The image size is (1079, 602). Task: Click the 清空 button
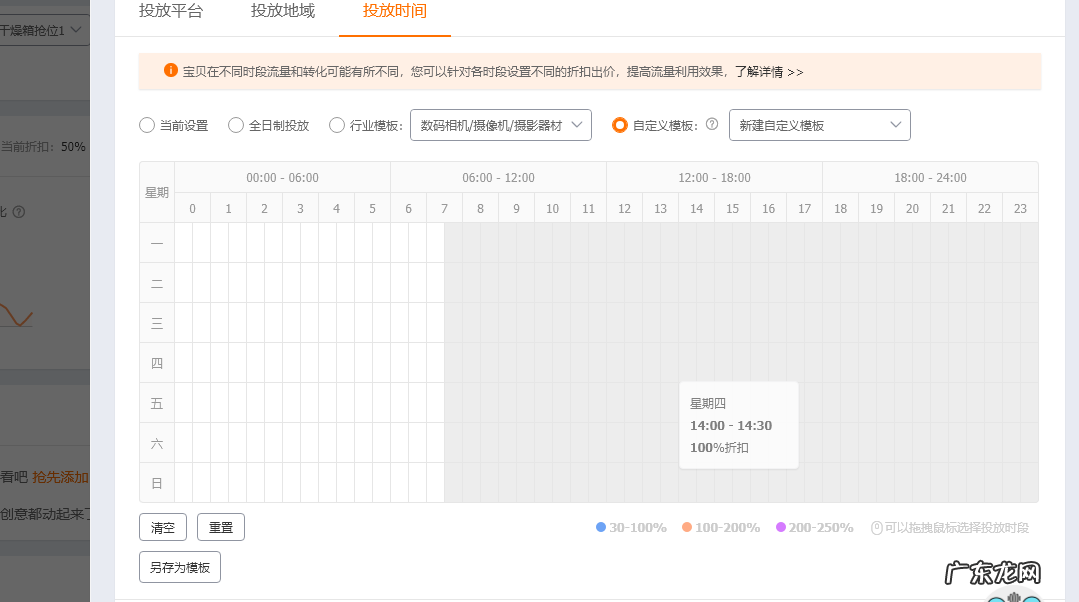(162, 527)
